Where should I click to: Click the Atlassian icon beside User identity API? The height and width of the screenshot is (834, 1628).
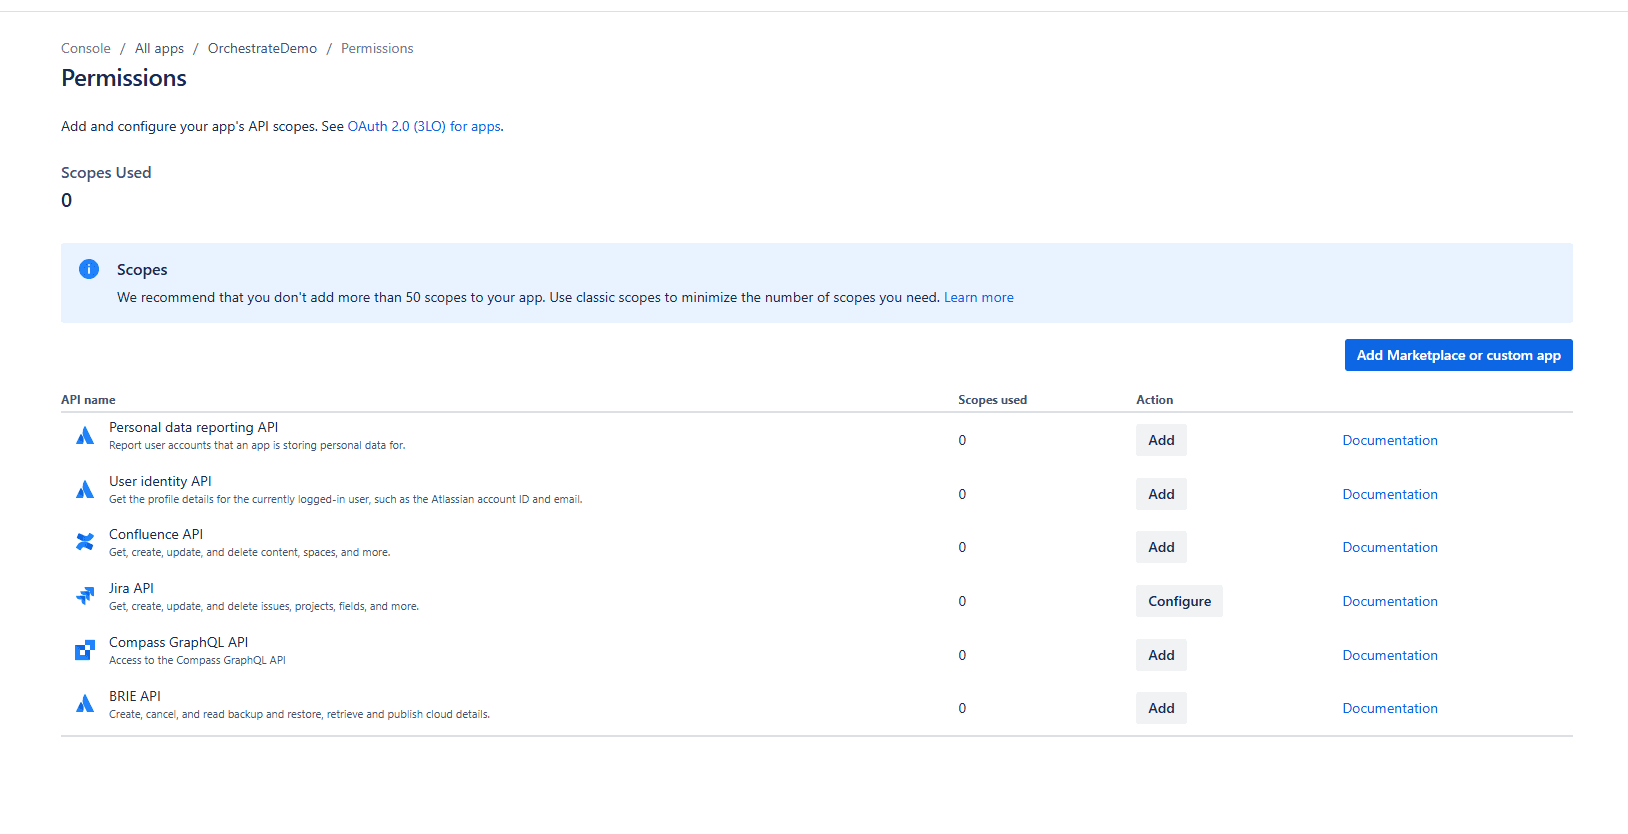point(85,490)
